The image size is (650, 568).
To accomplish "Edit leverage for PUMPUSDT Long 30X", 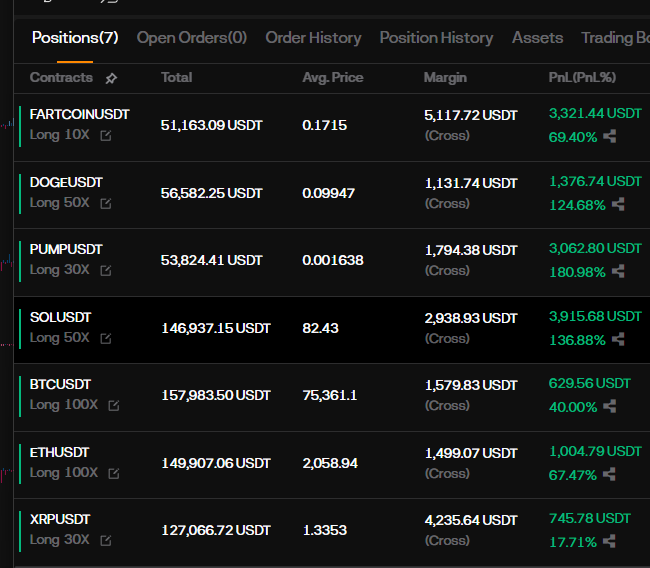I will pyautogui.click(x=106, y=271).
